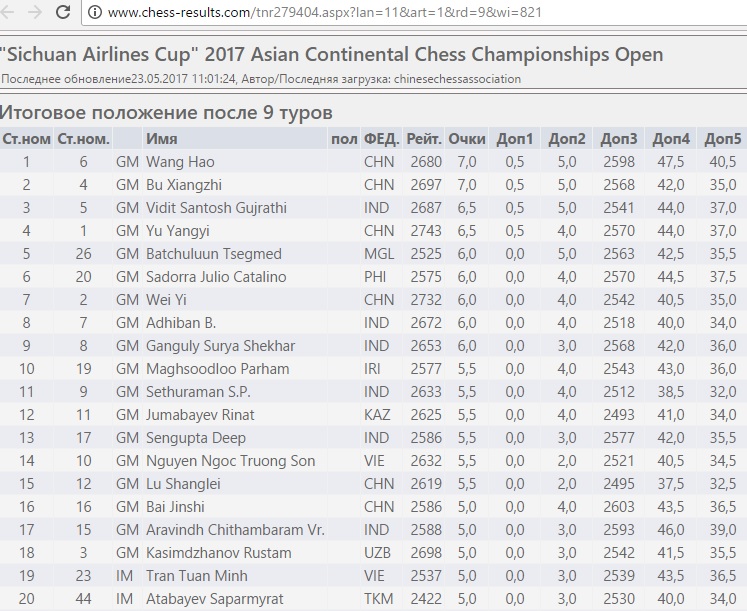Click the ФЕД. column header
Image resolution: width=747 pixels, height=611 pixels.
(381, 139)
